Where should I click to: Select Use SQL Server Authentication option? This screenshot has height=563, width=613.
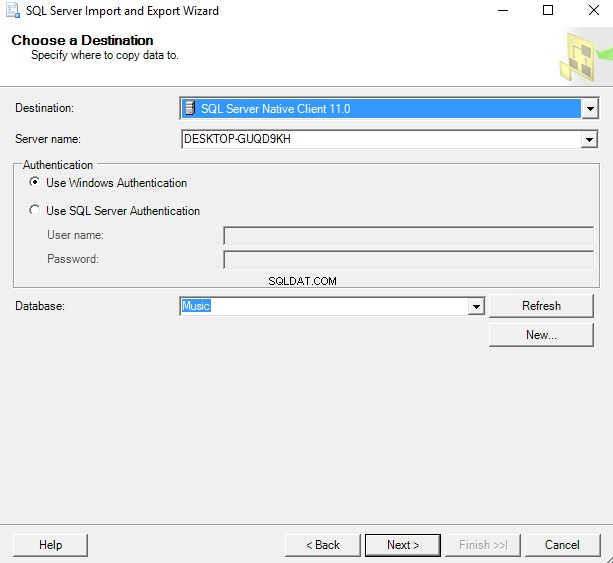point(34,210)
